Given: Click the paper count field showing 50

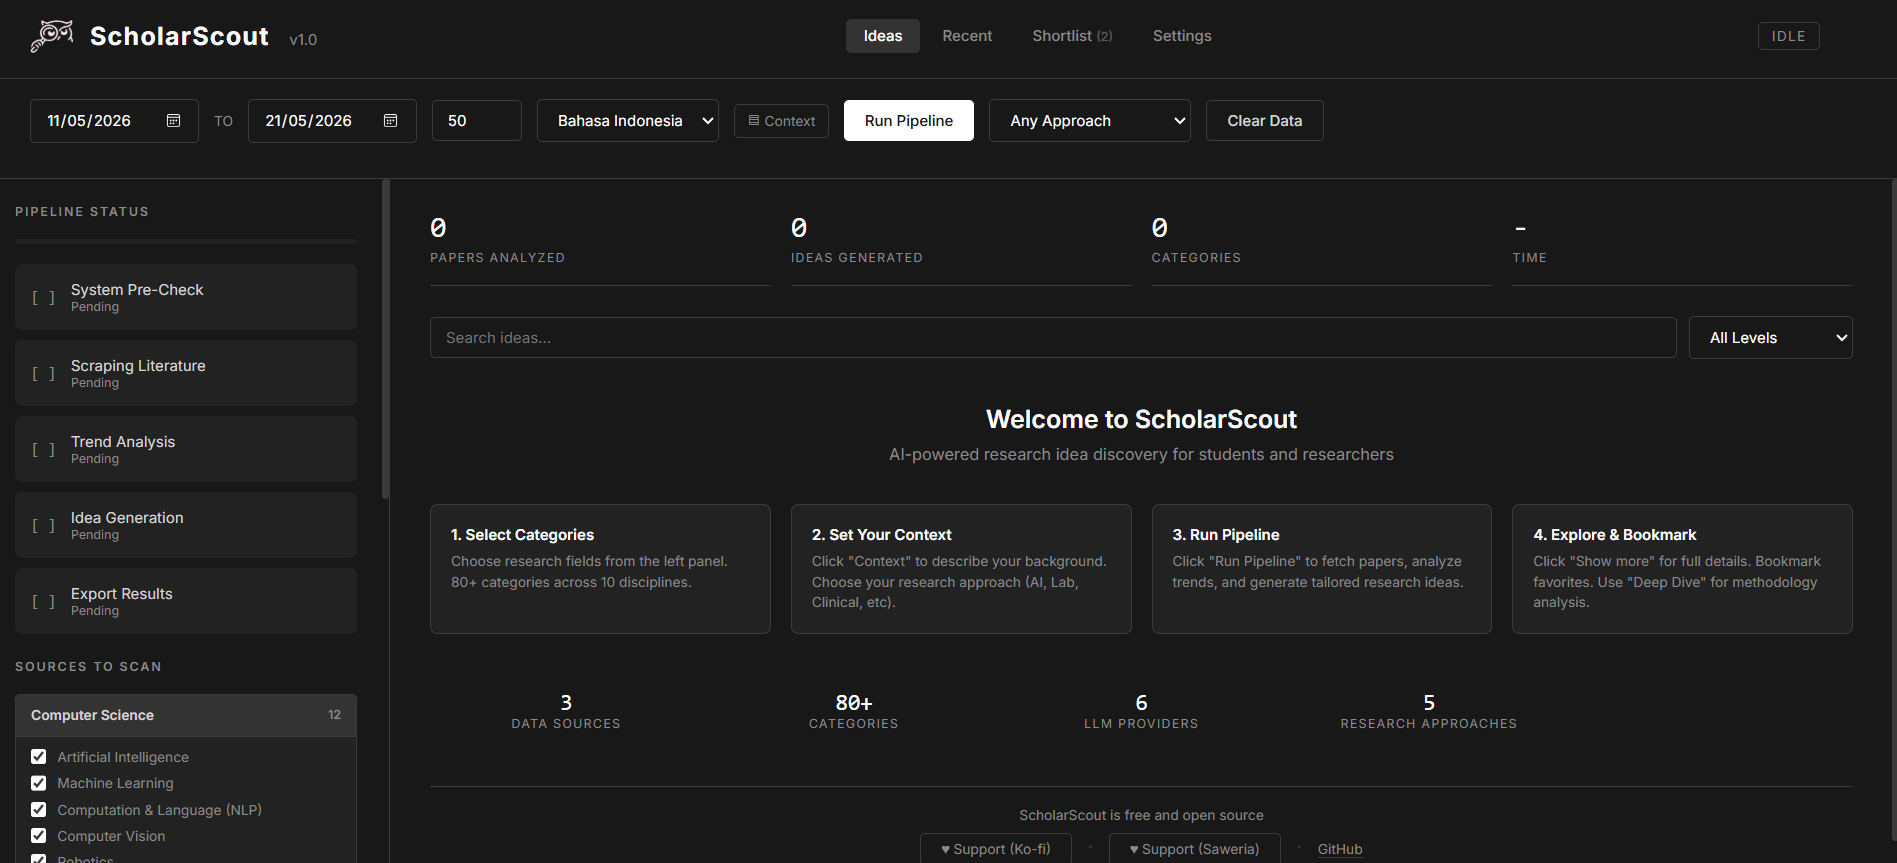Looking at the screenshot, I should [477, 121].
